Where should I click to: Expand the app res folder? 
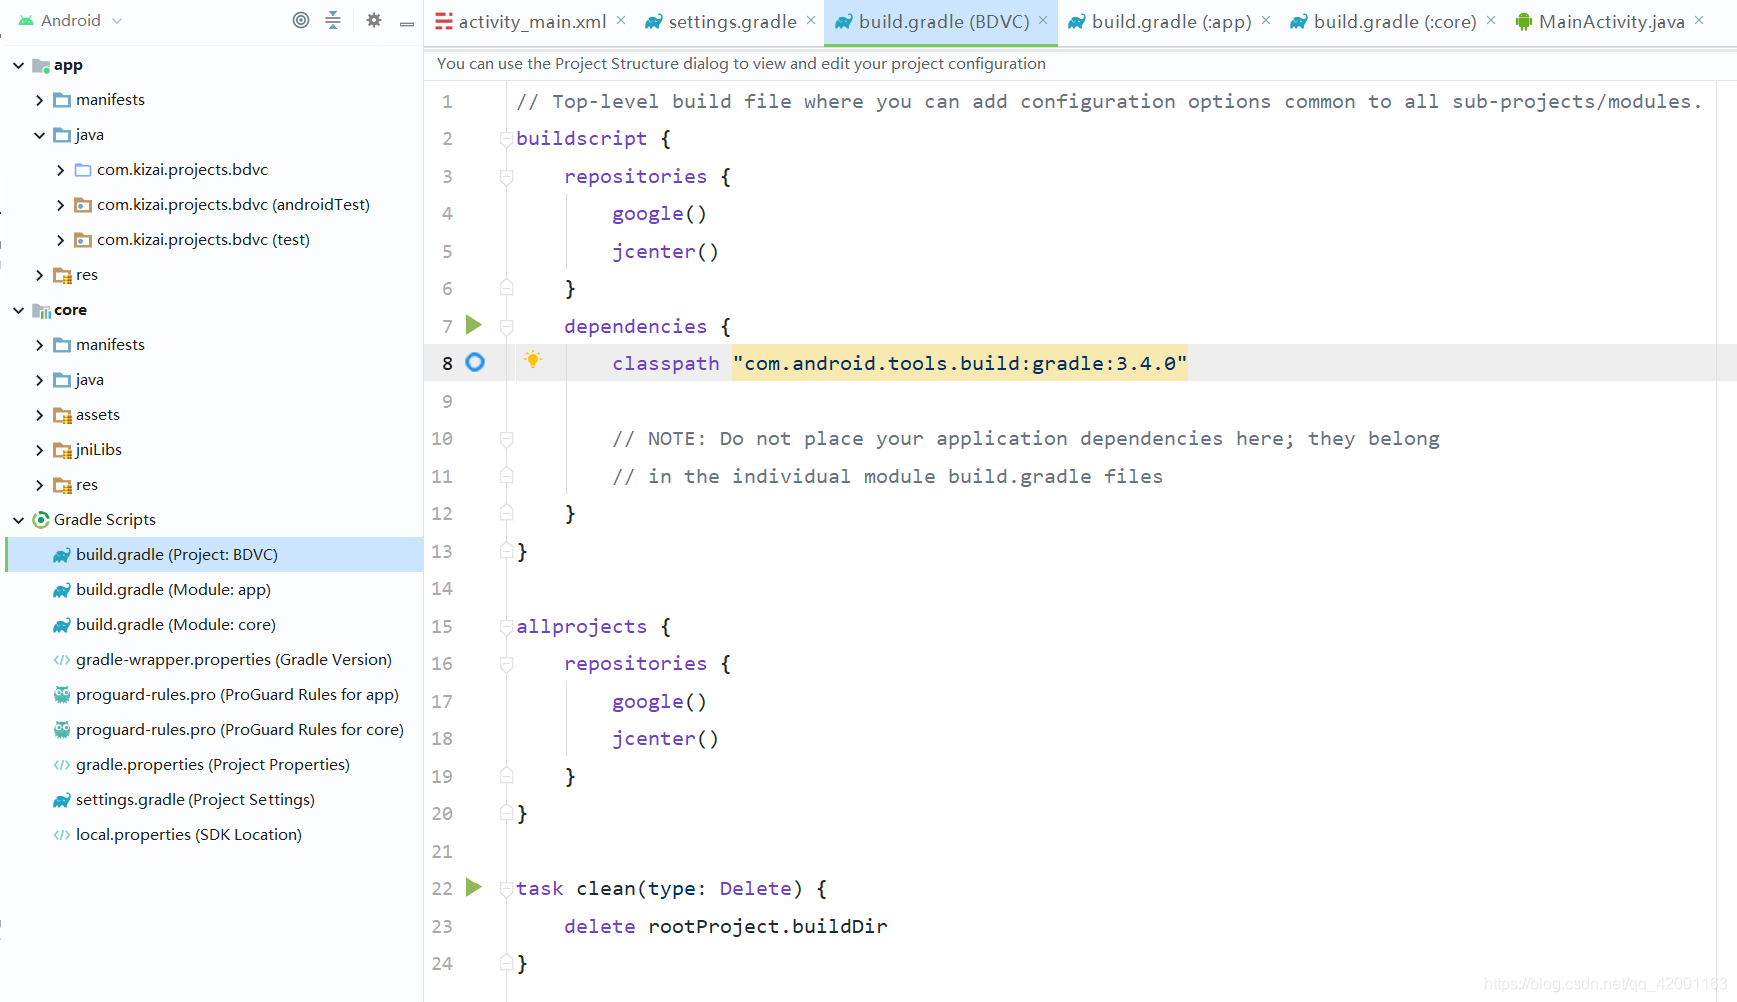click(39, 275)
